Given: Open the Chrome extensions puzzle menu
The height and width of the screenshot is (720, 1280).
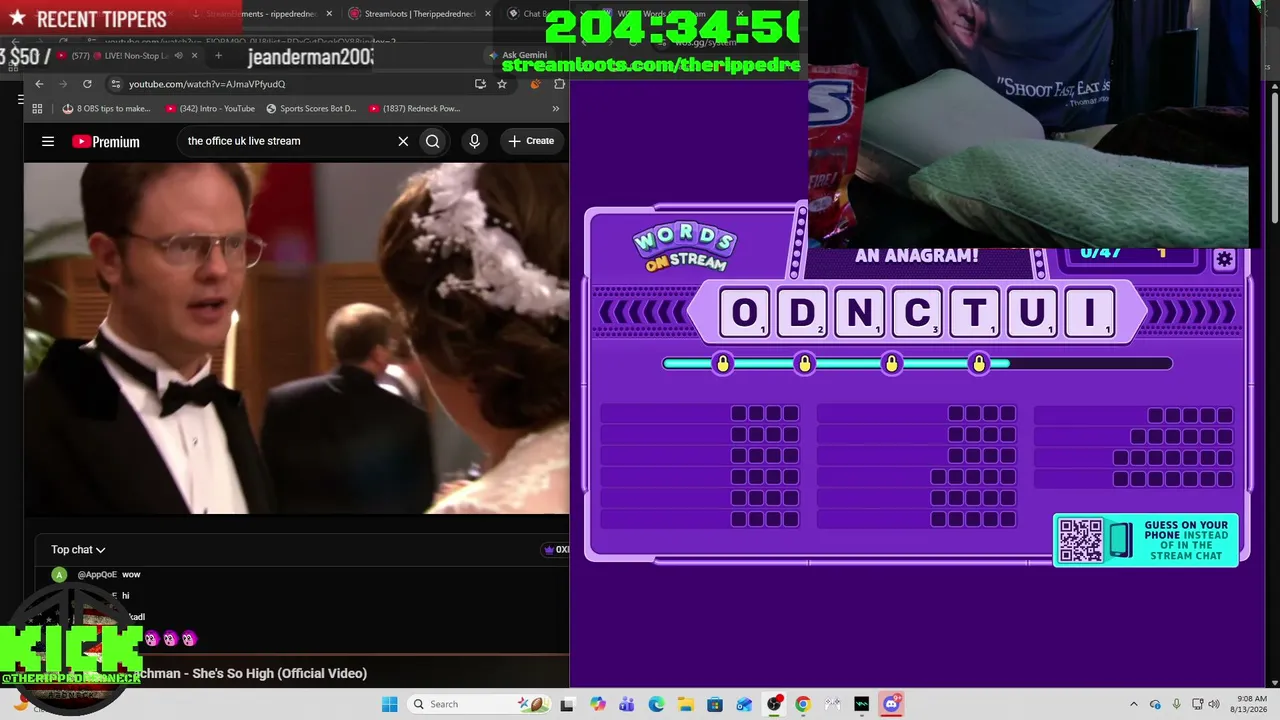Looking at the screenshot, I should (x=559, y=84).
